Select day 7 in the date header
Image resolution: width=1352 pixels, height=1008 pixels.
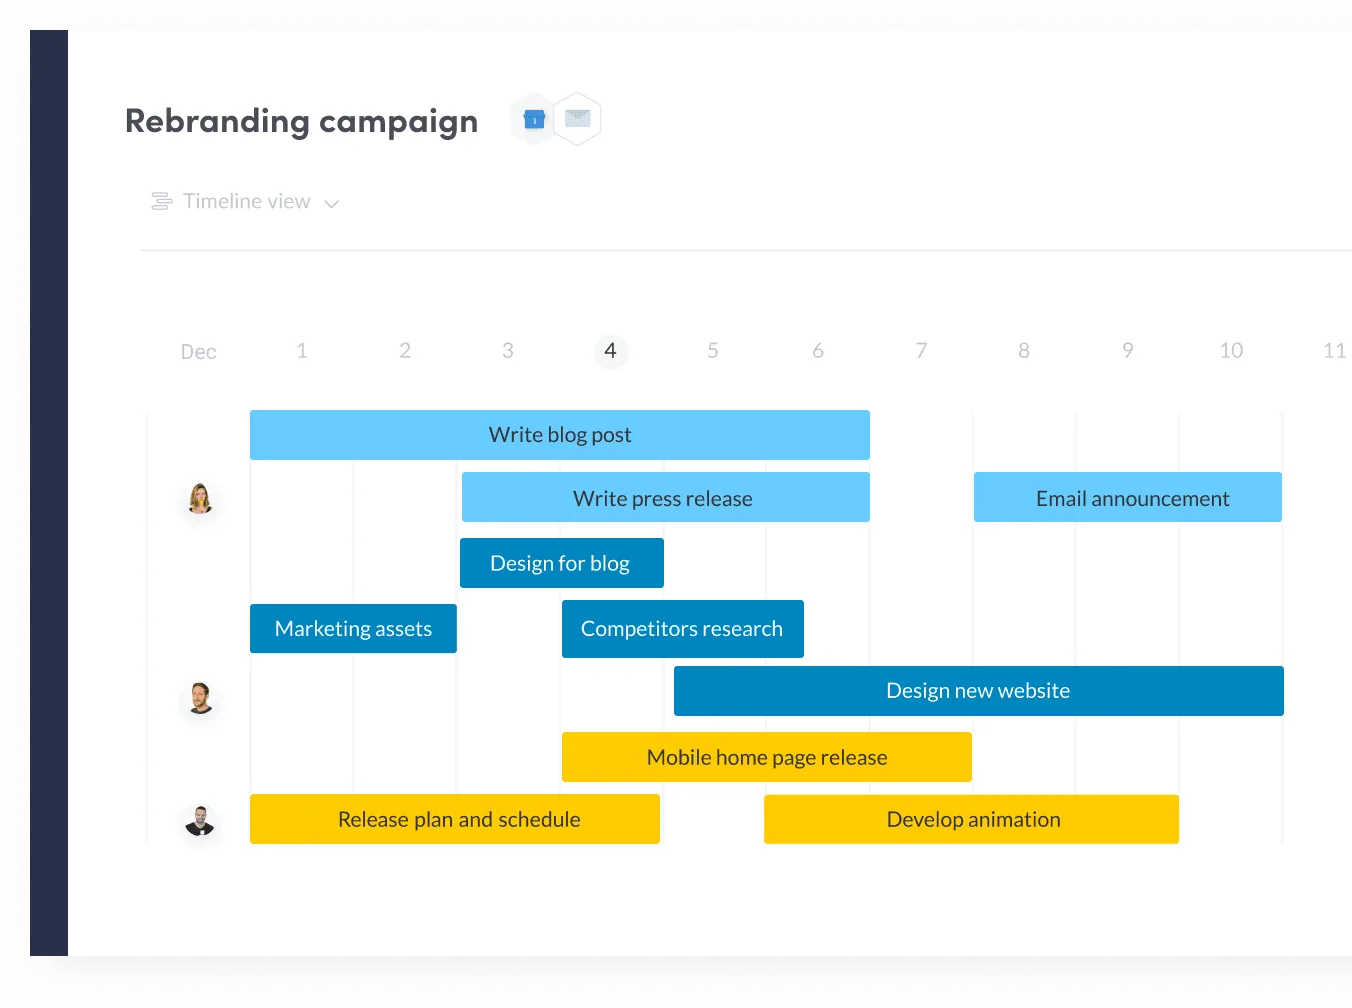[x=922, y=351]
